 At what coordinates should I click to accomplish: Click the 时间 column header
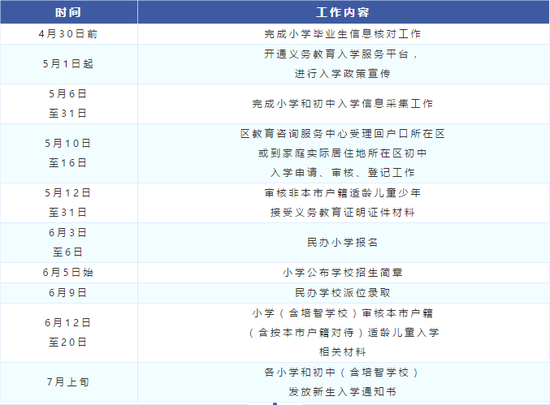click(x=68, y=12)
